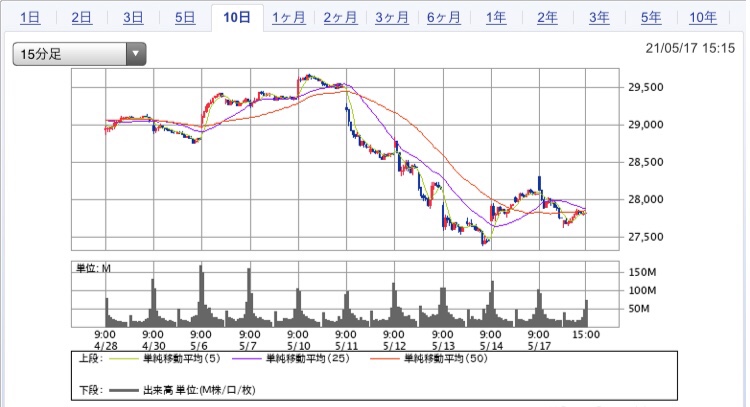Click the 15:00 time axis label
The image size is (750, 407).
(586, 334)
